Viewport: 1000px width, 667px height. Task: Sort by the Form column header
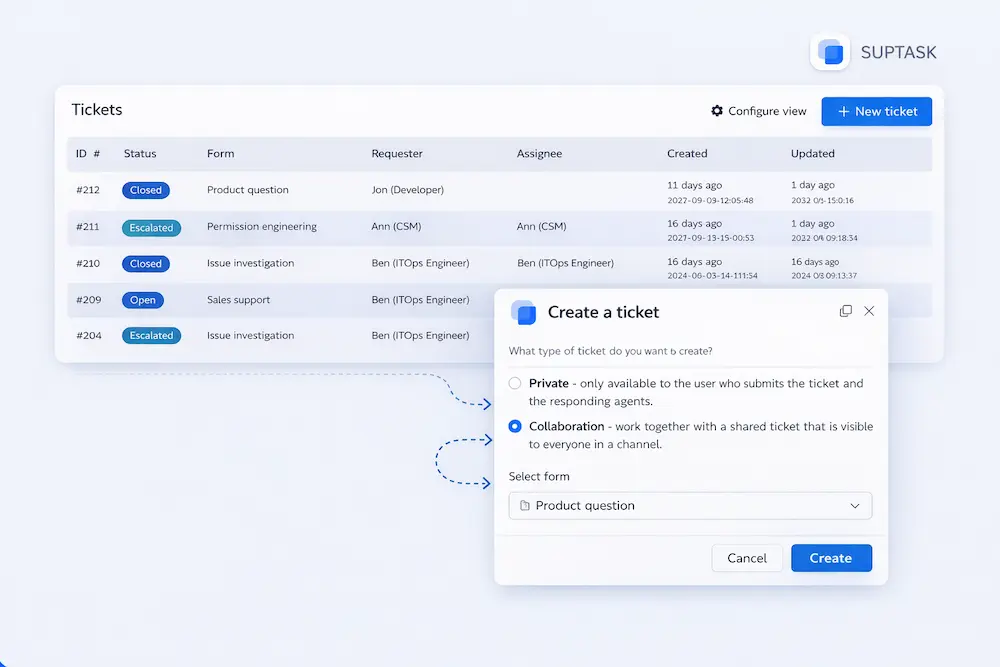[x=221, y=154]
